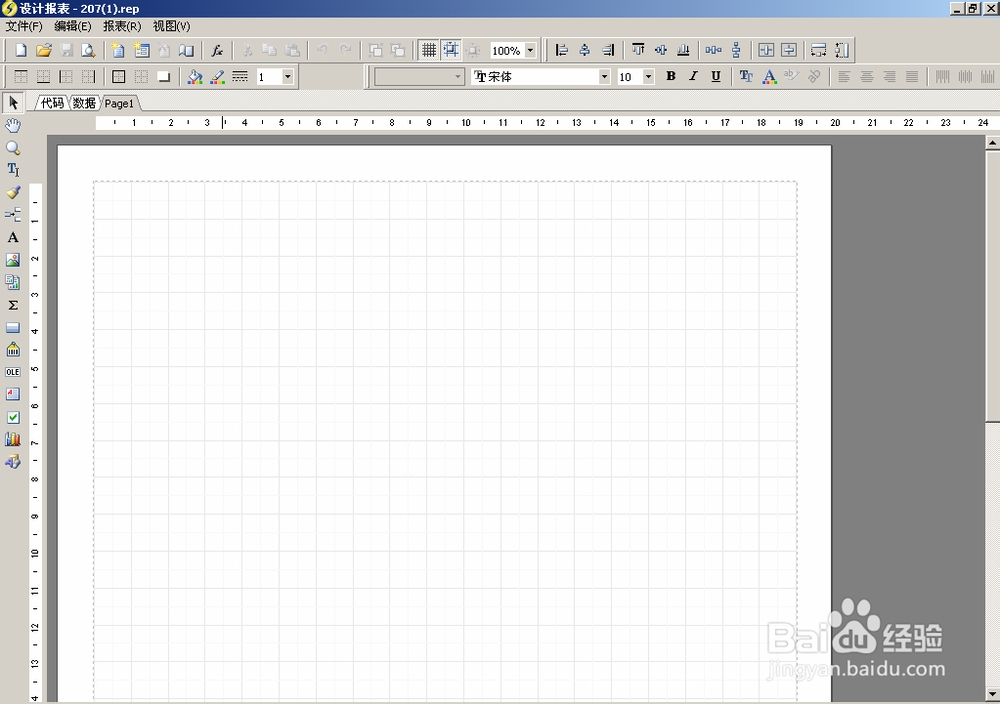Toggle underline text formatting
Viewport: 1000px width, 704px height.
click(x=716, y=77)
